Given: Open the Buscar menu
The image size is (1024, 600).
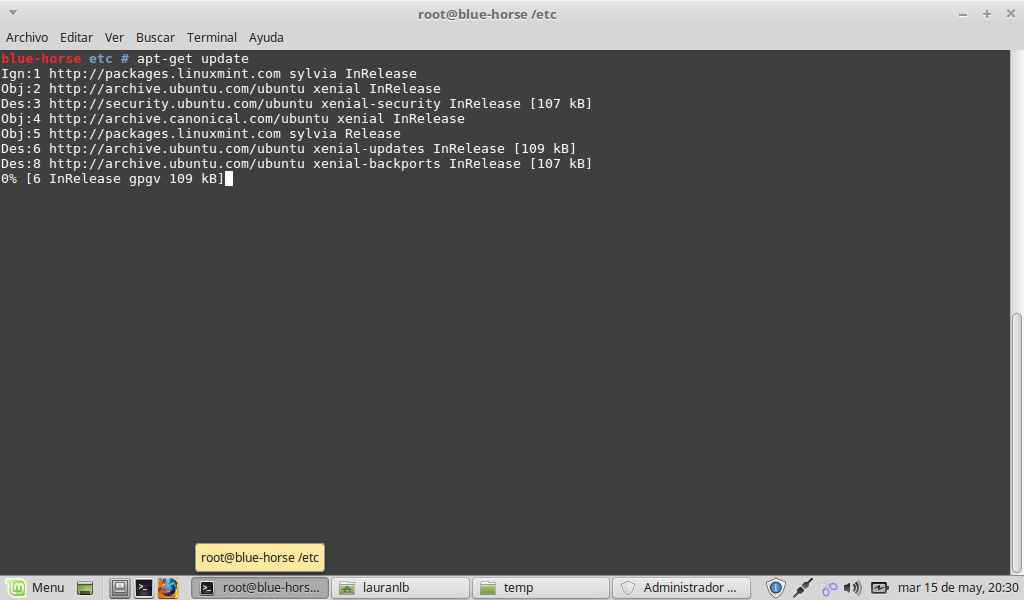Looking at the screenshot, I should click(x=155, y=37).
